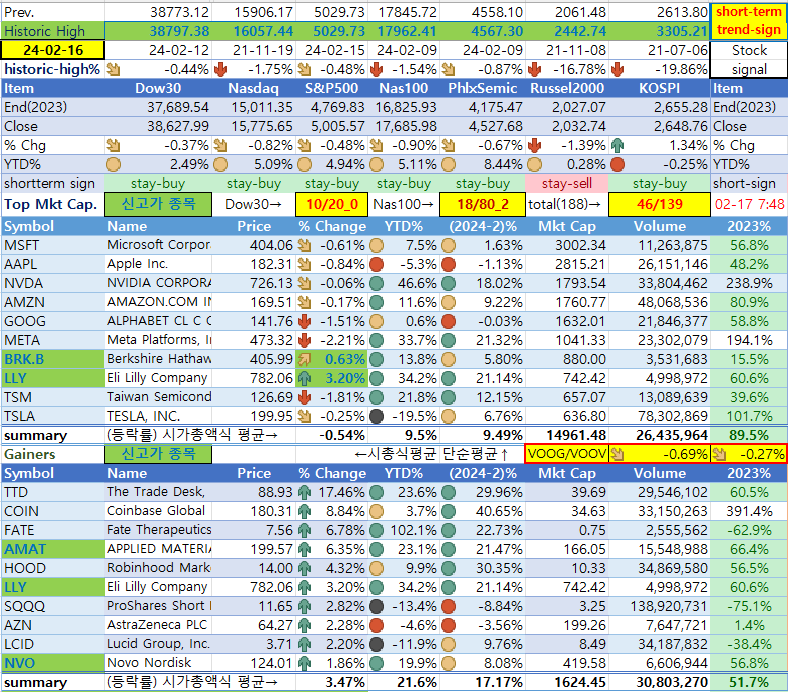788x692 pixels.
Task: Click the dark circle icon beside TSLA YTD -19.5%
Action: tap(376, 417)
